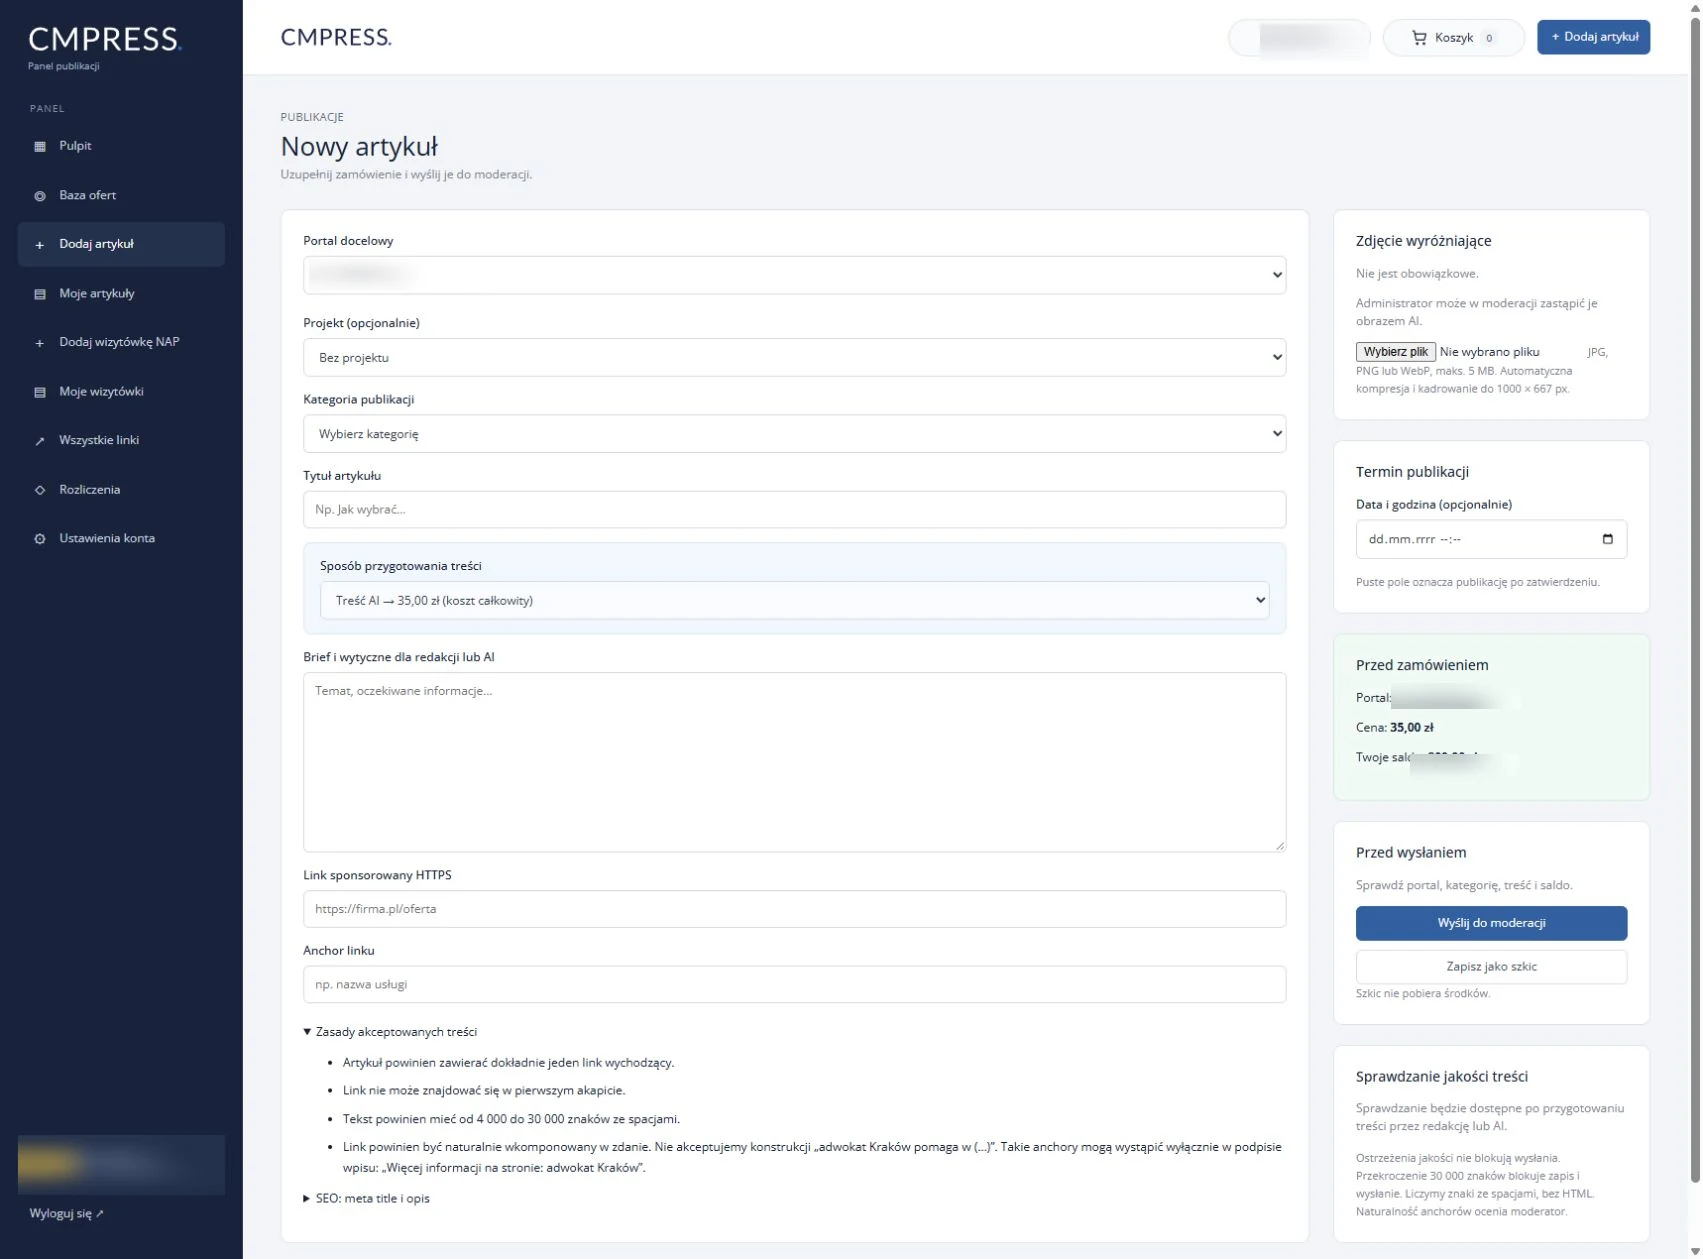1703x1259 pixels.
Task: Click the Wyślij do moderacji button
Action: (x=1491, y=923)
